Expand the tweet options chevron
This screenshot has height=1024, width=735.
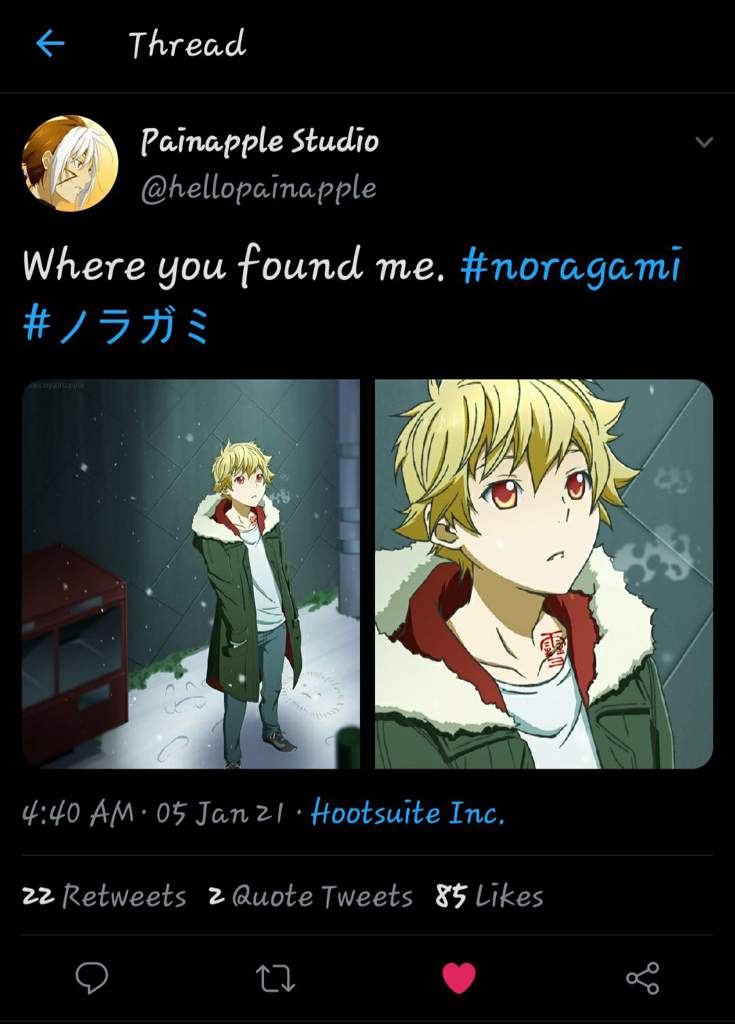pos(704,142)
